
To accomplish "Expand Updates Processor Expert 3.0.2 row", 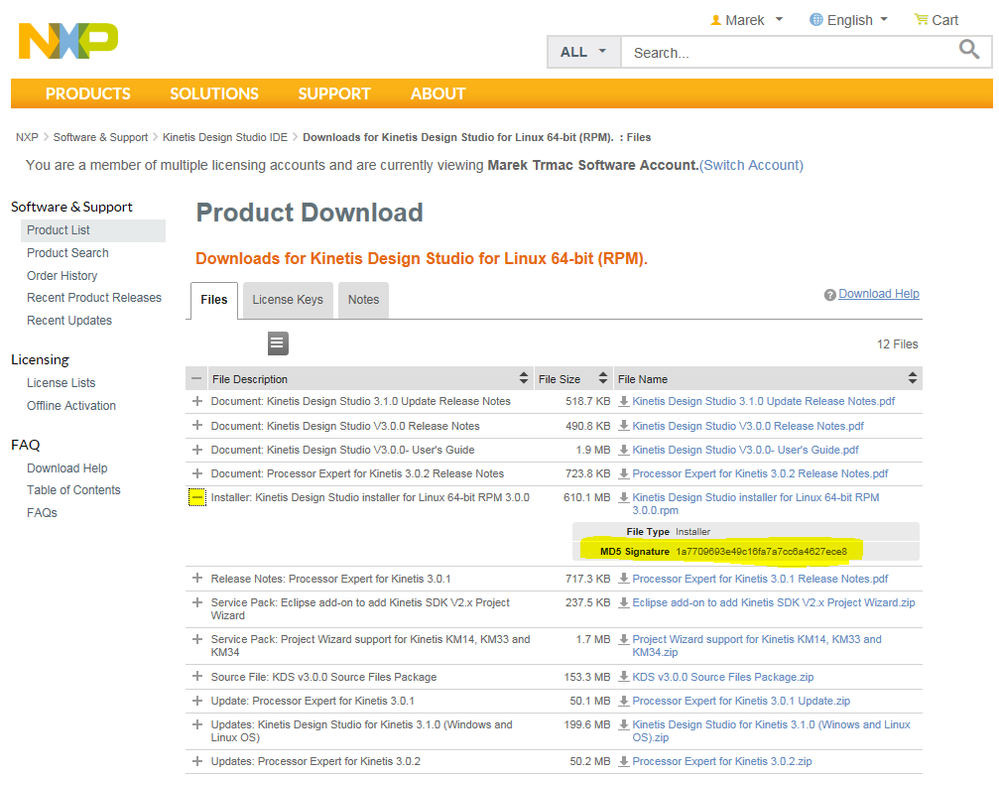I will 197,761.
